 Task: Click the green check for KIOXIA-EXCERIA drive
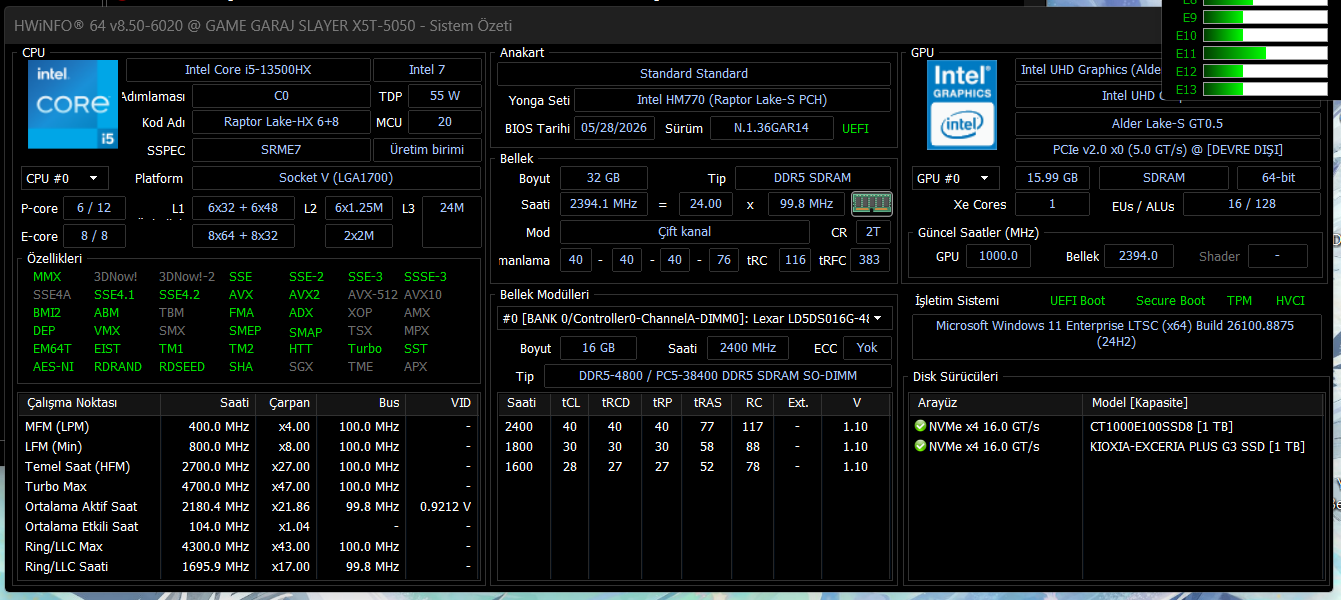click(x=920, y=446)
